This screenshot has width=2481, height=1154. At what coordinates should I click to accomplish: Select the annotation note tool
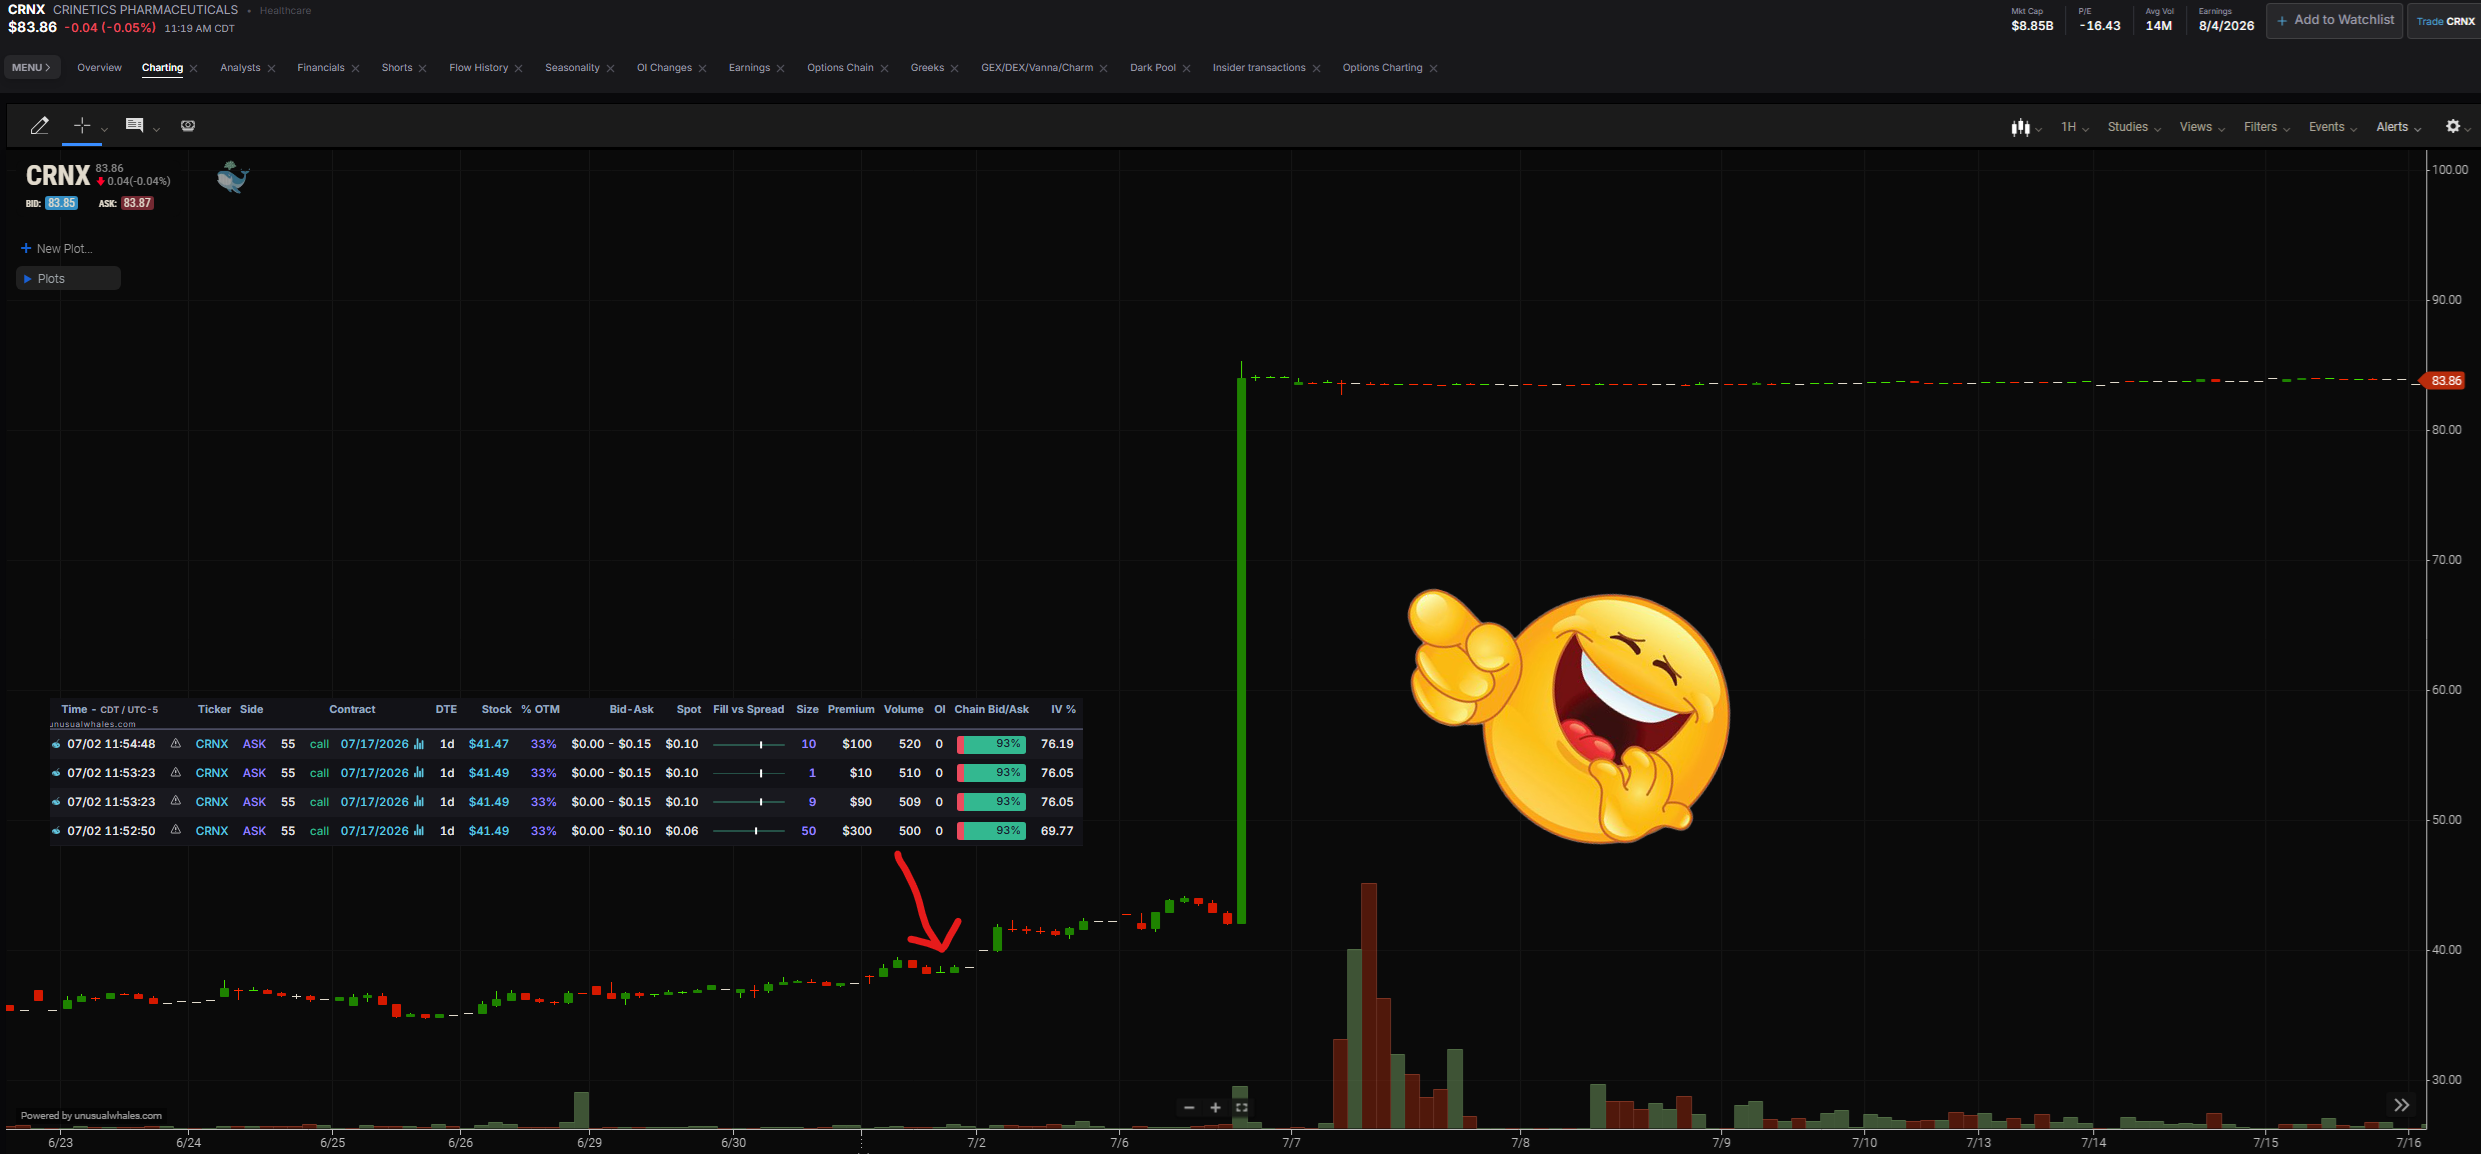134,125
